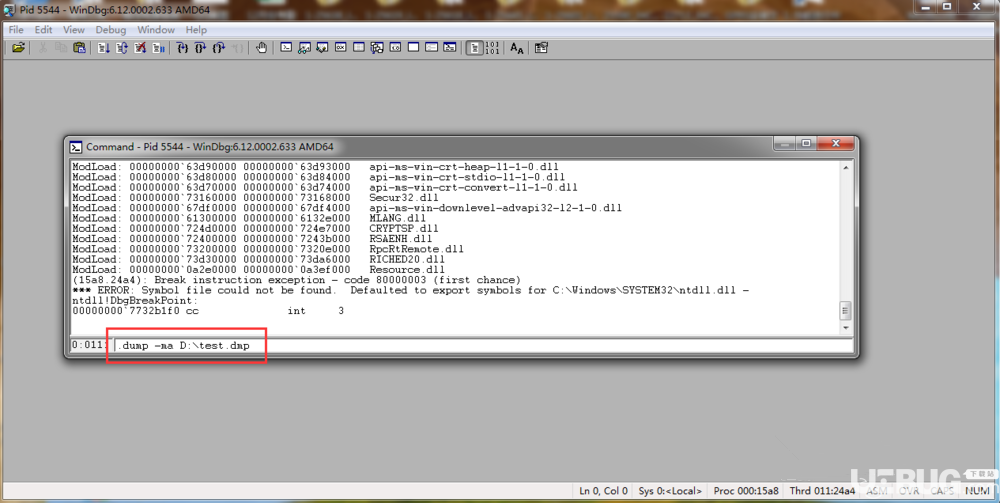
Task: Click the 'Secur32.dll' ModLoad line
Action: pyautogui.click(x=255, y=198)
